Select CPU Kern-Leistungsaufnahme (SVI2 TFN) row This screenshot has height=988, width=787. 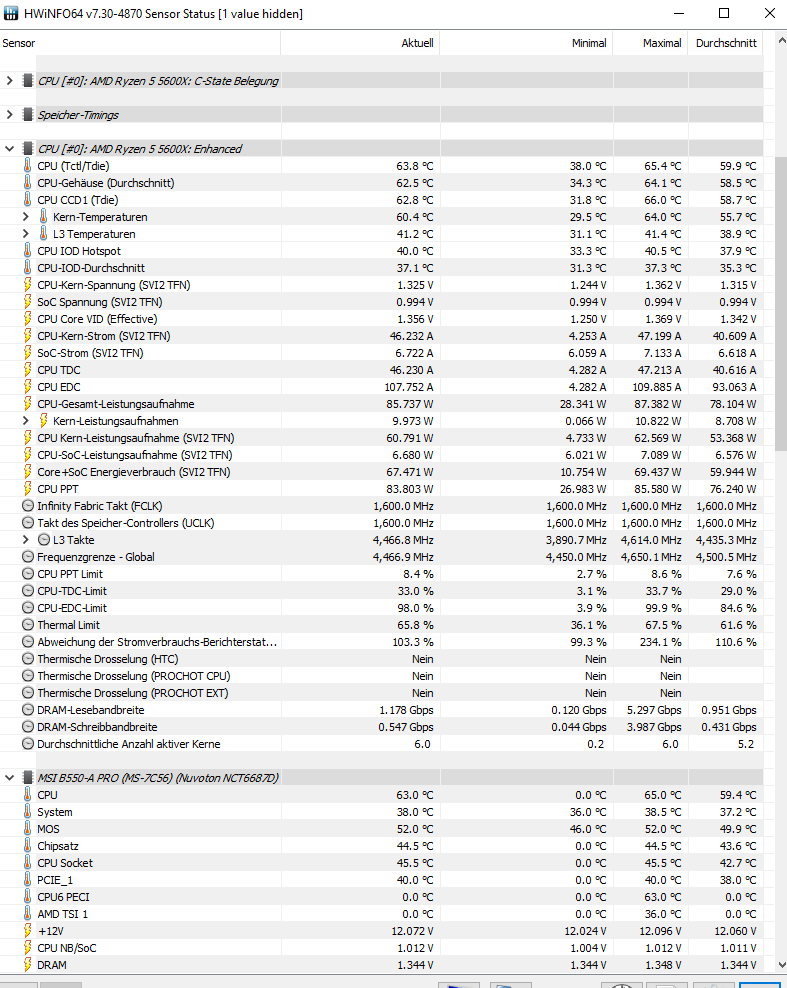(x=382, y=438)
